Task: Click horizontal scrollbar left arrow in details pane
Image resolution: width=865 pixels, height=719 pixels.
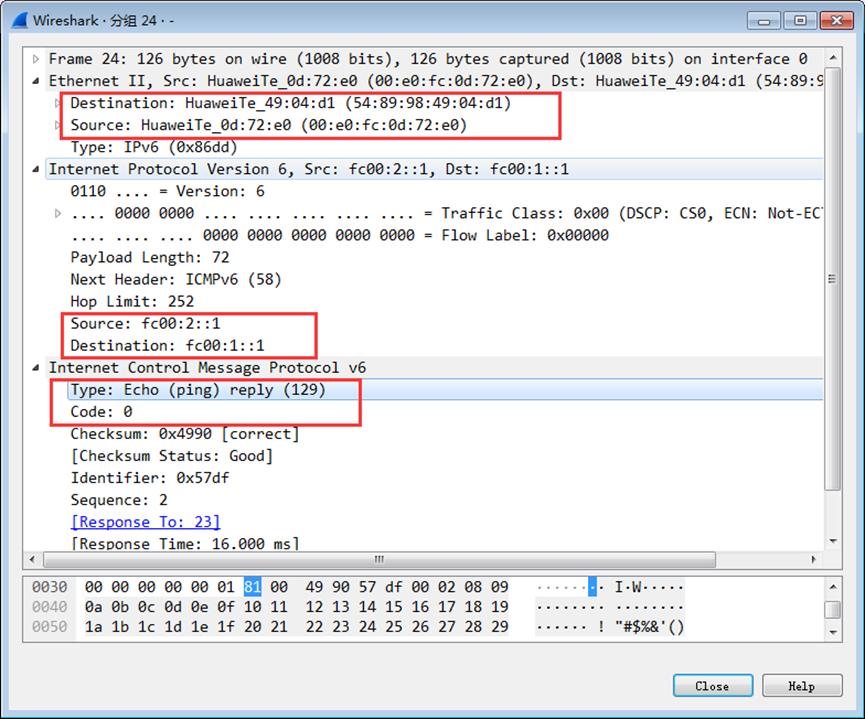Action: (x=32, y=560)
